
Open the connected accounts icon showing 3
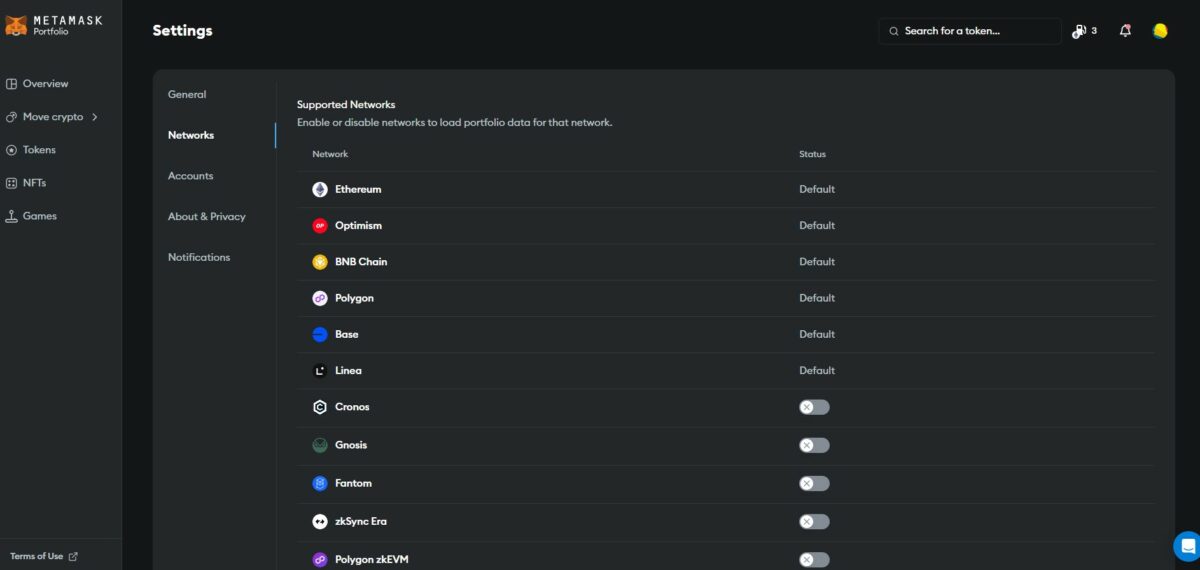[x=1084, y=31]
